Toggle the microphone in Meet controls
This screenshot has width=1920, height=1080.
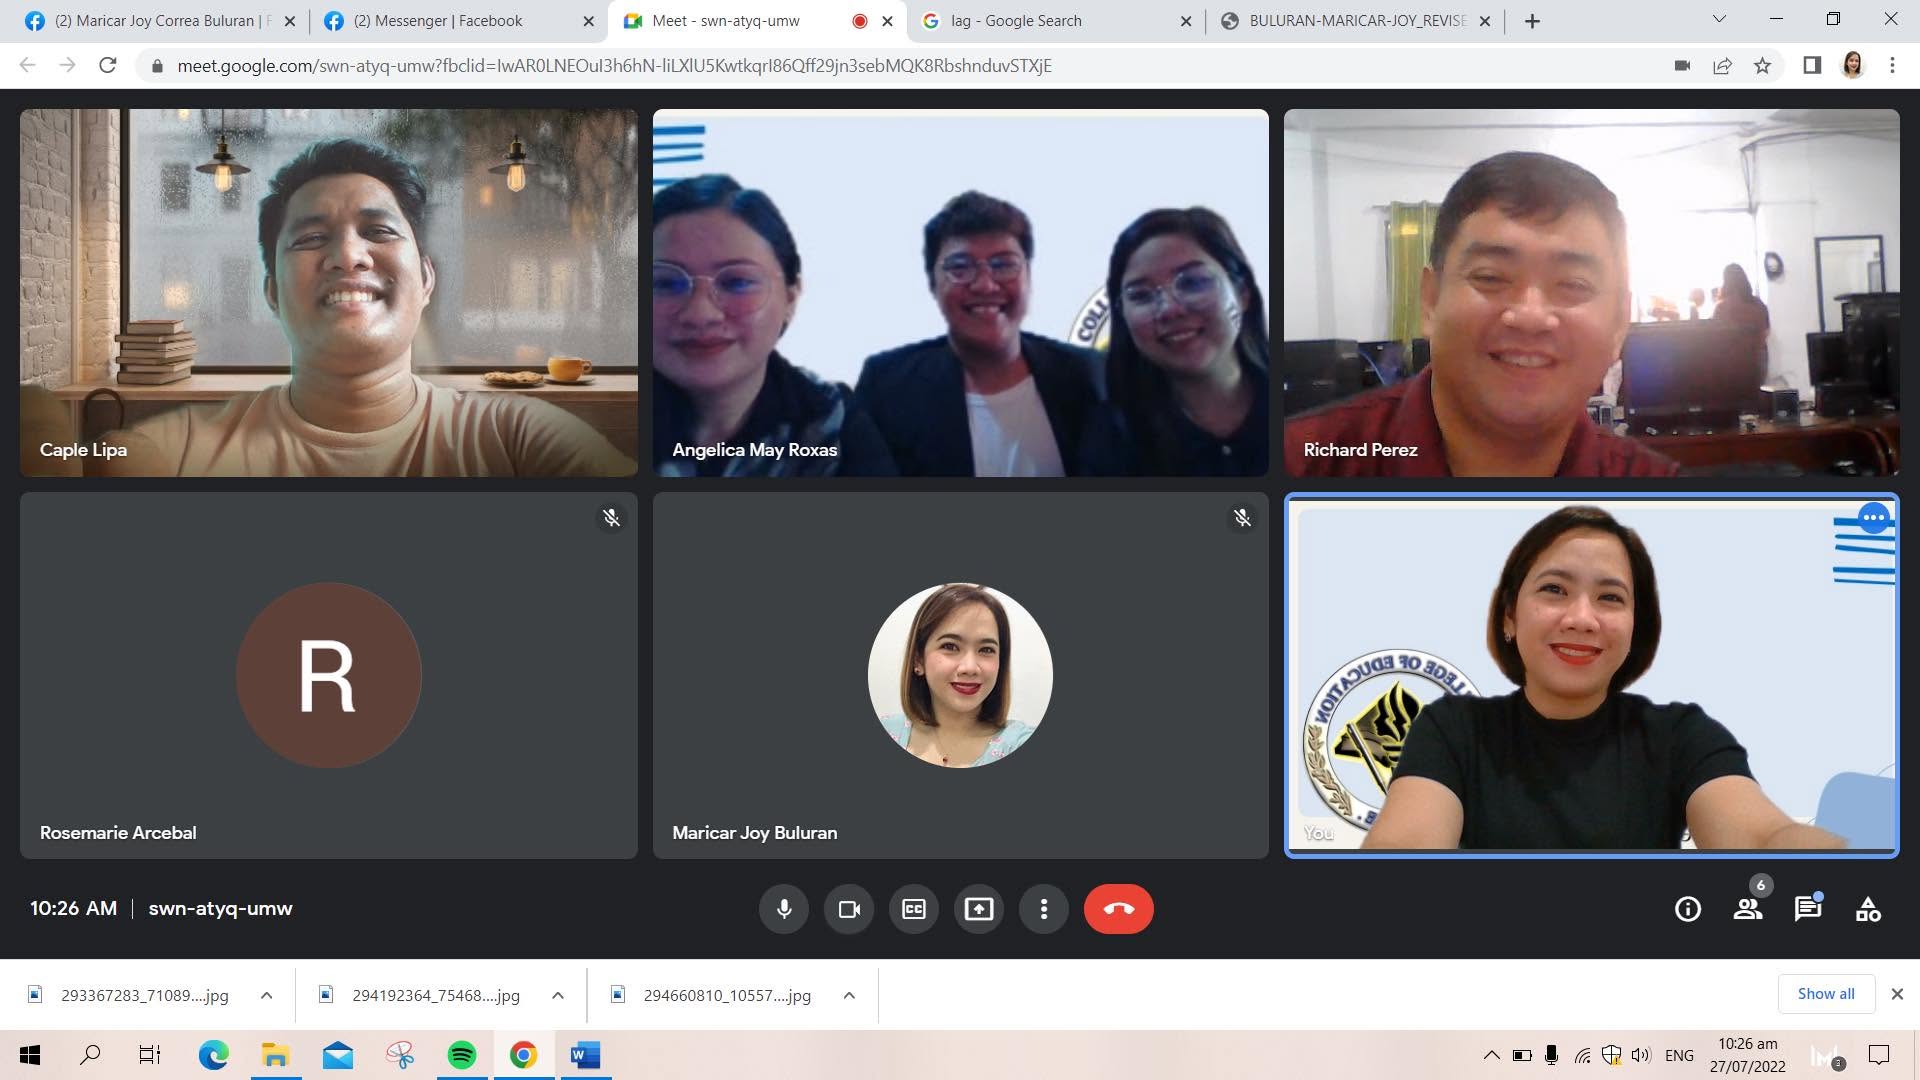pos(784,909)
